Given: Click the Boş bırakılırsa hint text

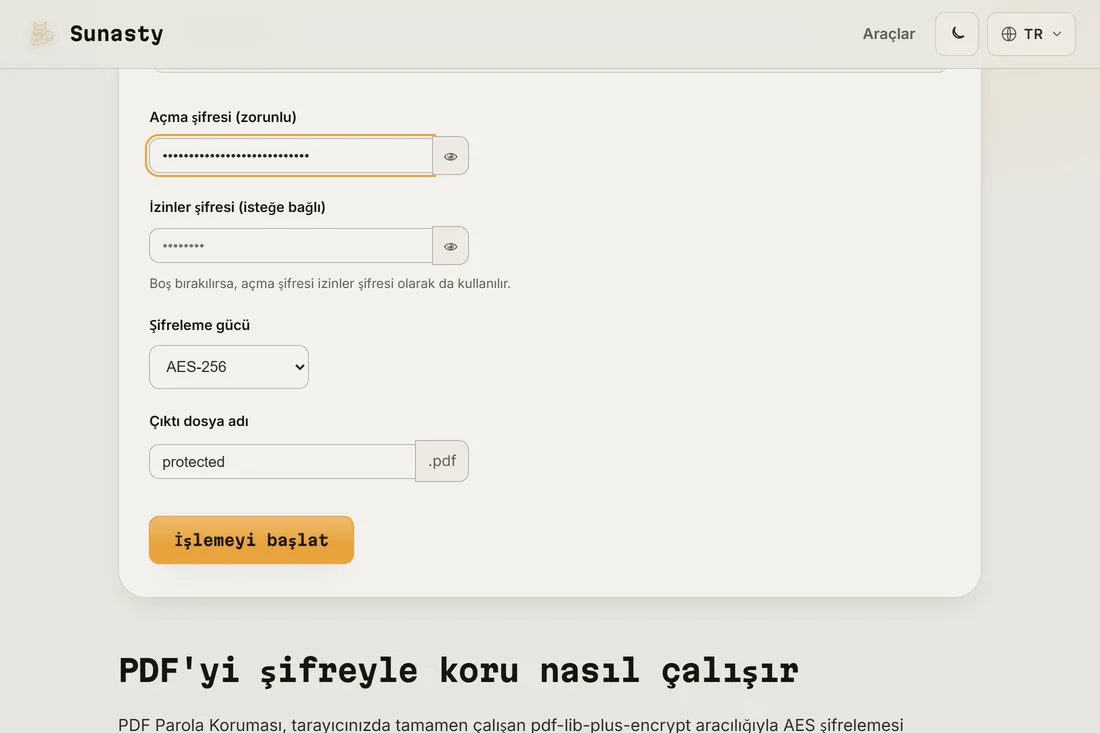Looking at the screenshot, I should pyautogui.click(x=330, y=283).
